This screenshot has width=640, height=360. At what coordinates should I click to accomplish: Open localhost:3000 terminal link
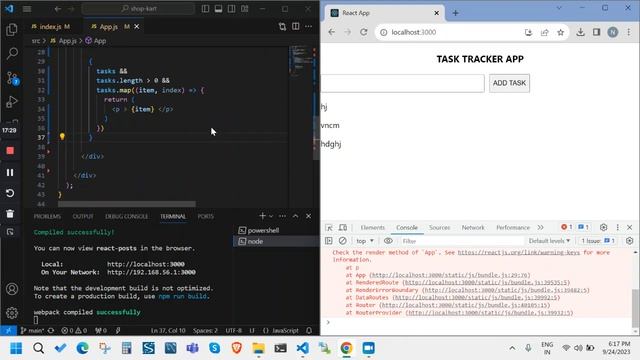click(x=146, y=264)
